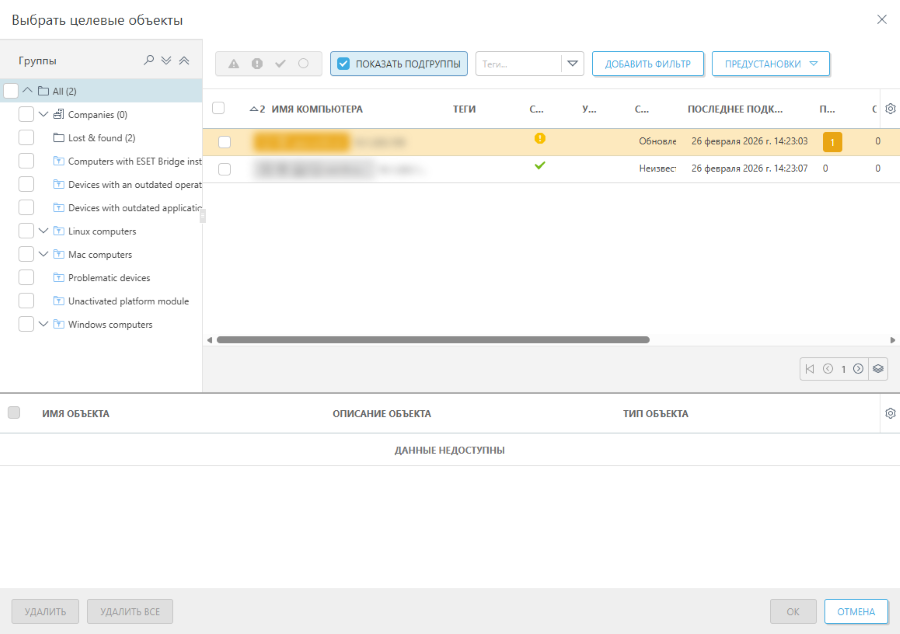Collapse all groups with double-up chevron icon
This screenshot has width=900, height=634.
184,60
